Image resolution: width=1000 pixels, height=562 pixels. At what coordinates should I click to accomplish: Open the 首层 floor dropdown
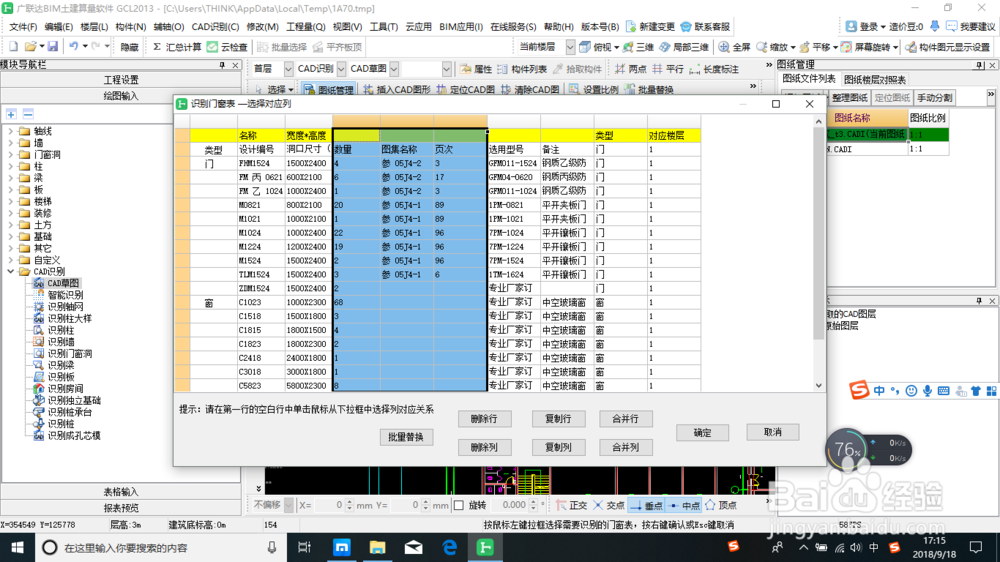[288, 69]
